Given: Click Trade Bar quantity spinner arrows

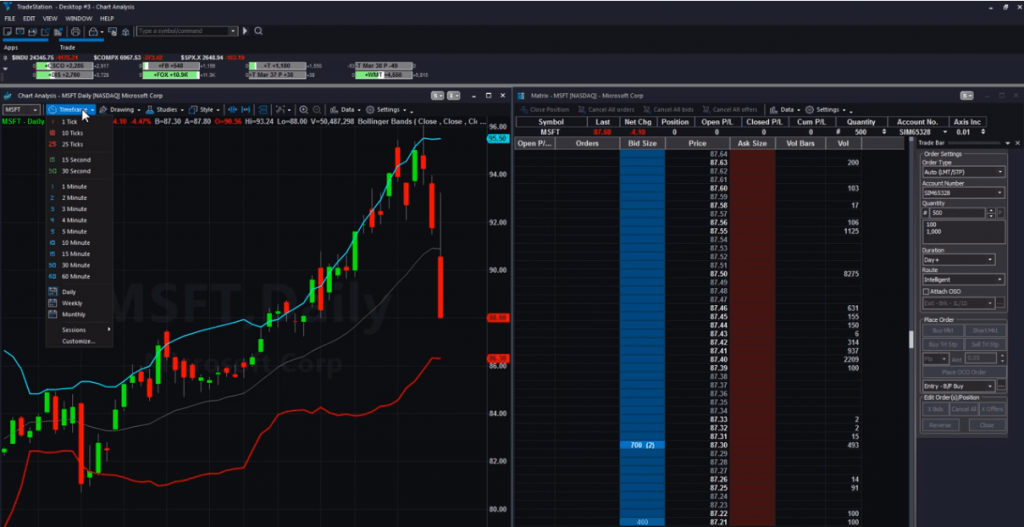Looking at the screenshot, I should click(x=991, y=213).
